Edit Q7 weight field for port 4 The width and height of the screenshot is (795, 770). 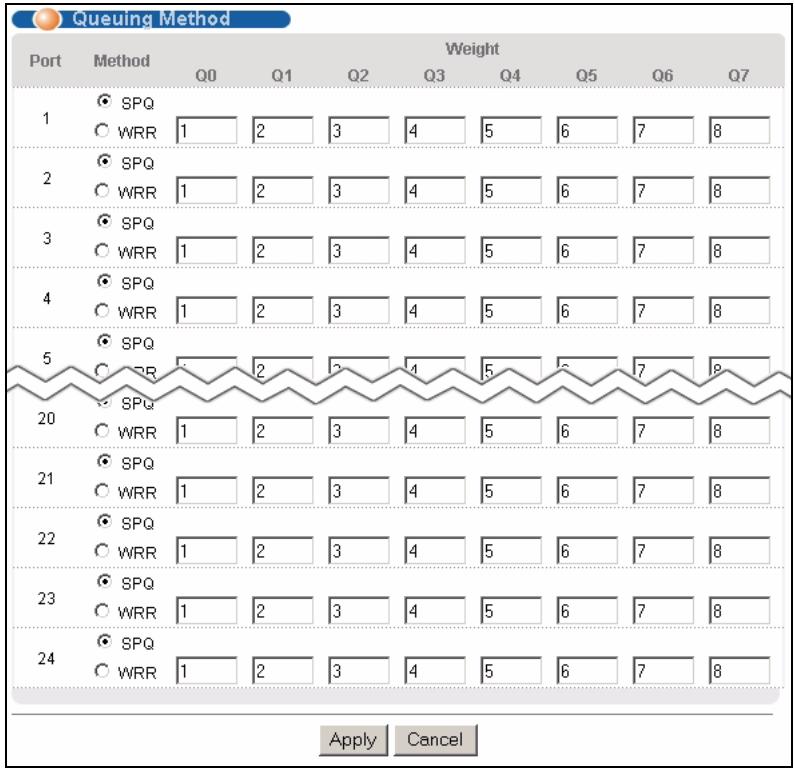point(739,310)
